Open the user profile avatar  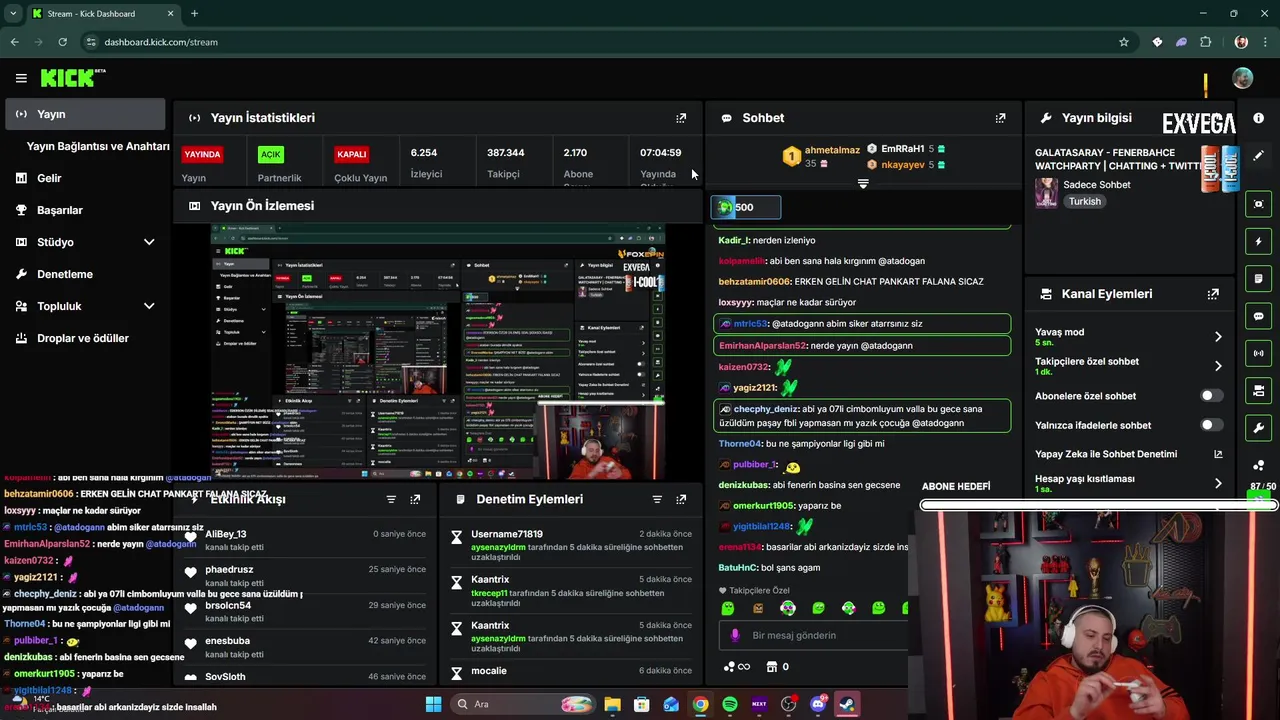[1242, 78]
